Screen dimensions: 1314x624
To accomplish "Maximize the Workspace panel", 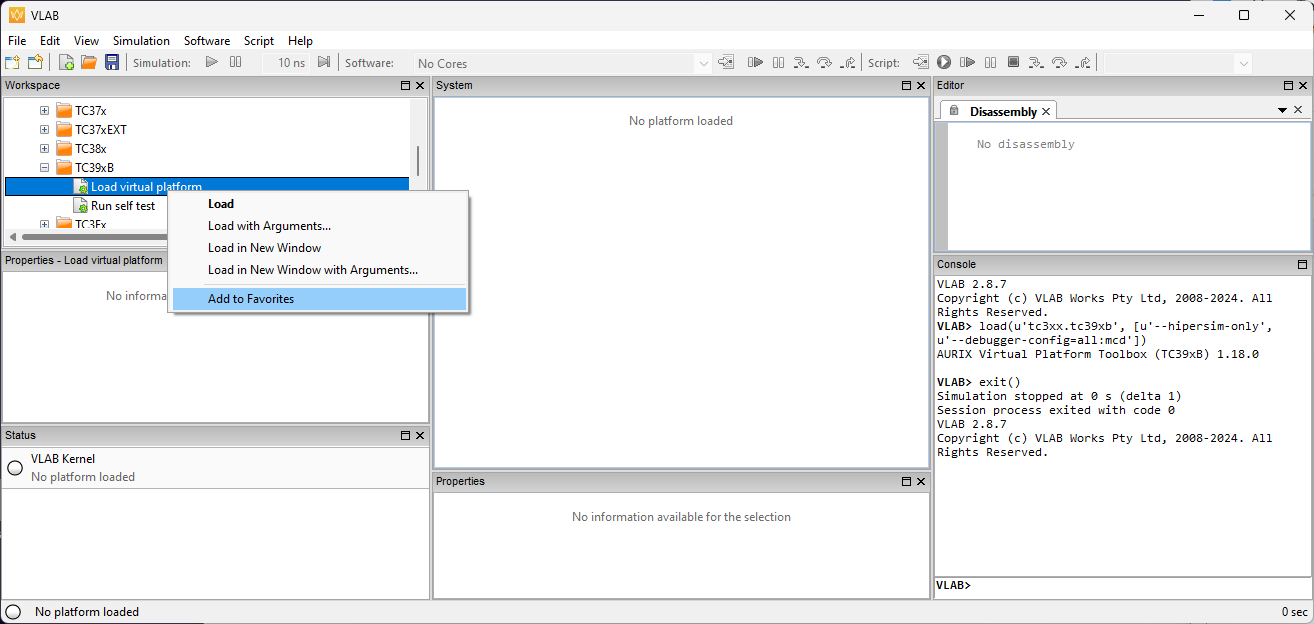I will 406,86.
